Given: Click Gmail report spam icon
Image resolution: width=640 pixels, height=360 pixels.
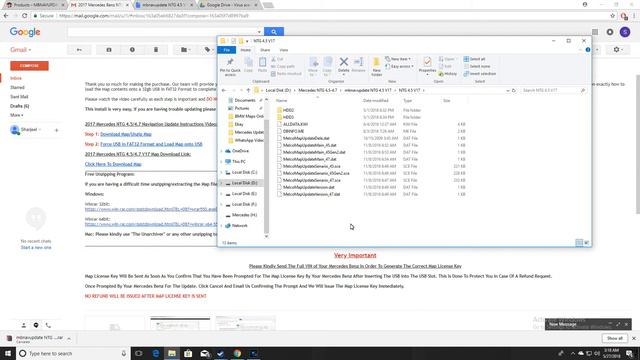Looking at the screenshot, I should (132, 50).
